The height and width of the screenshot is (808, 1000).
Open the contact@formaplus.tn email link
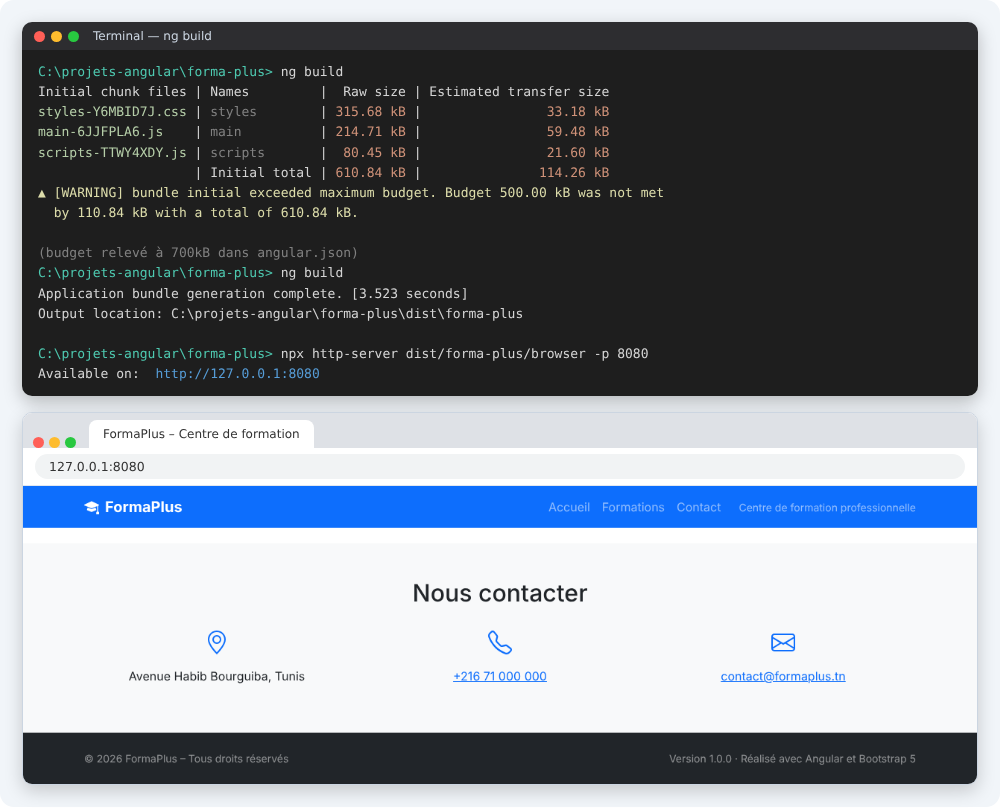coord(783,677)
